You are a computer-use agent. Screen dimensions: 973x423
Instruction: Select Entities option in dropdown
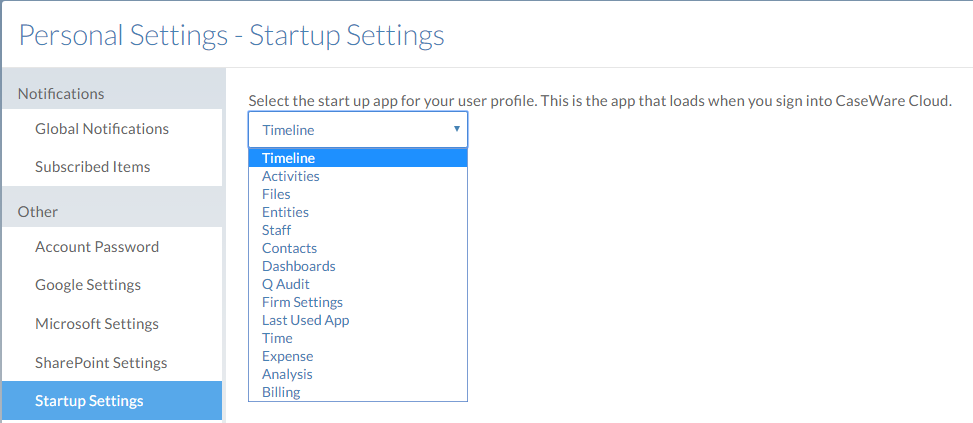[x=285, y=212]
